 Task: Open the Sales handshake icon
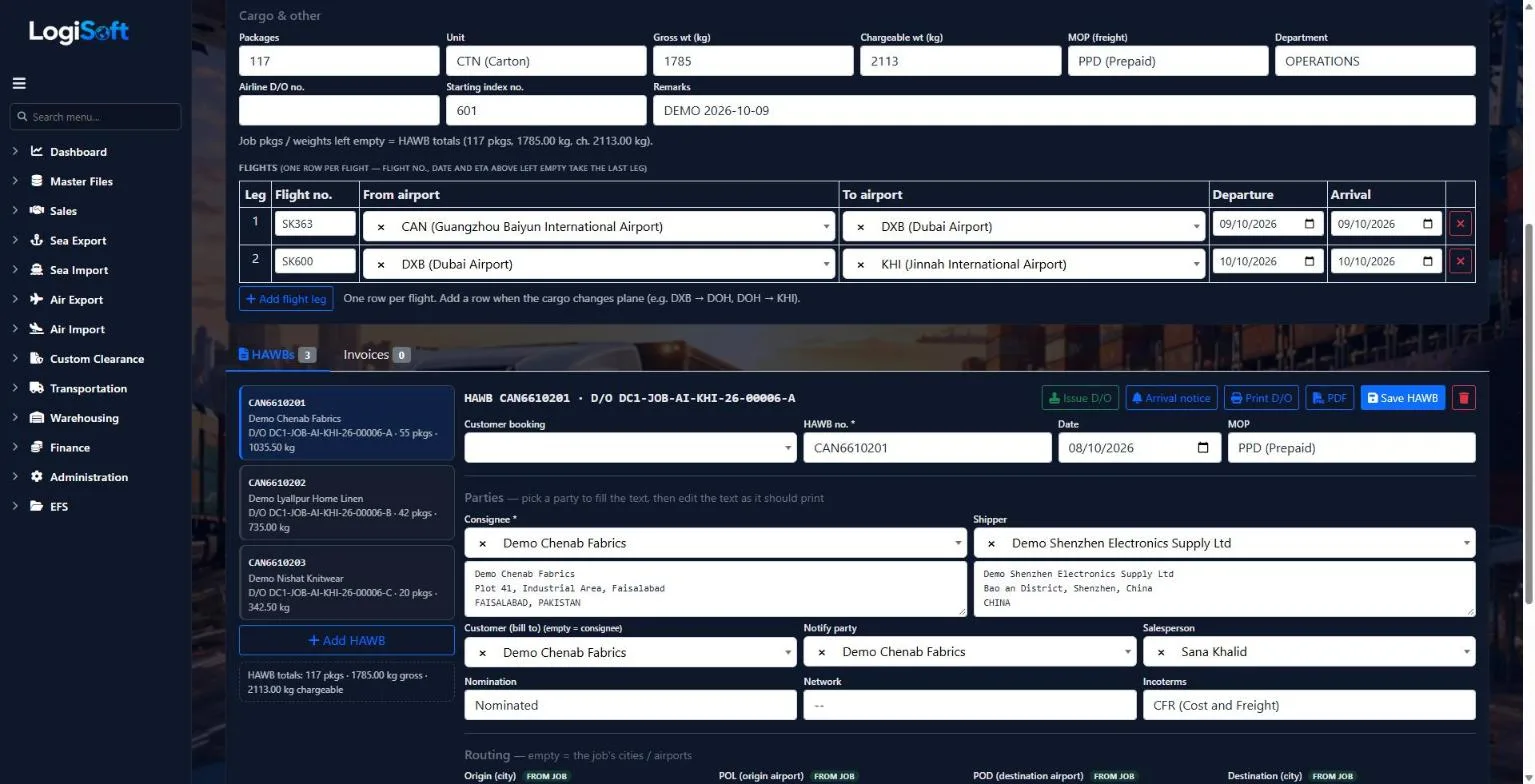[37, 211]
